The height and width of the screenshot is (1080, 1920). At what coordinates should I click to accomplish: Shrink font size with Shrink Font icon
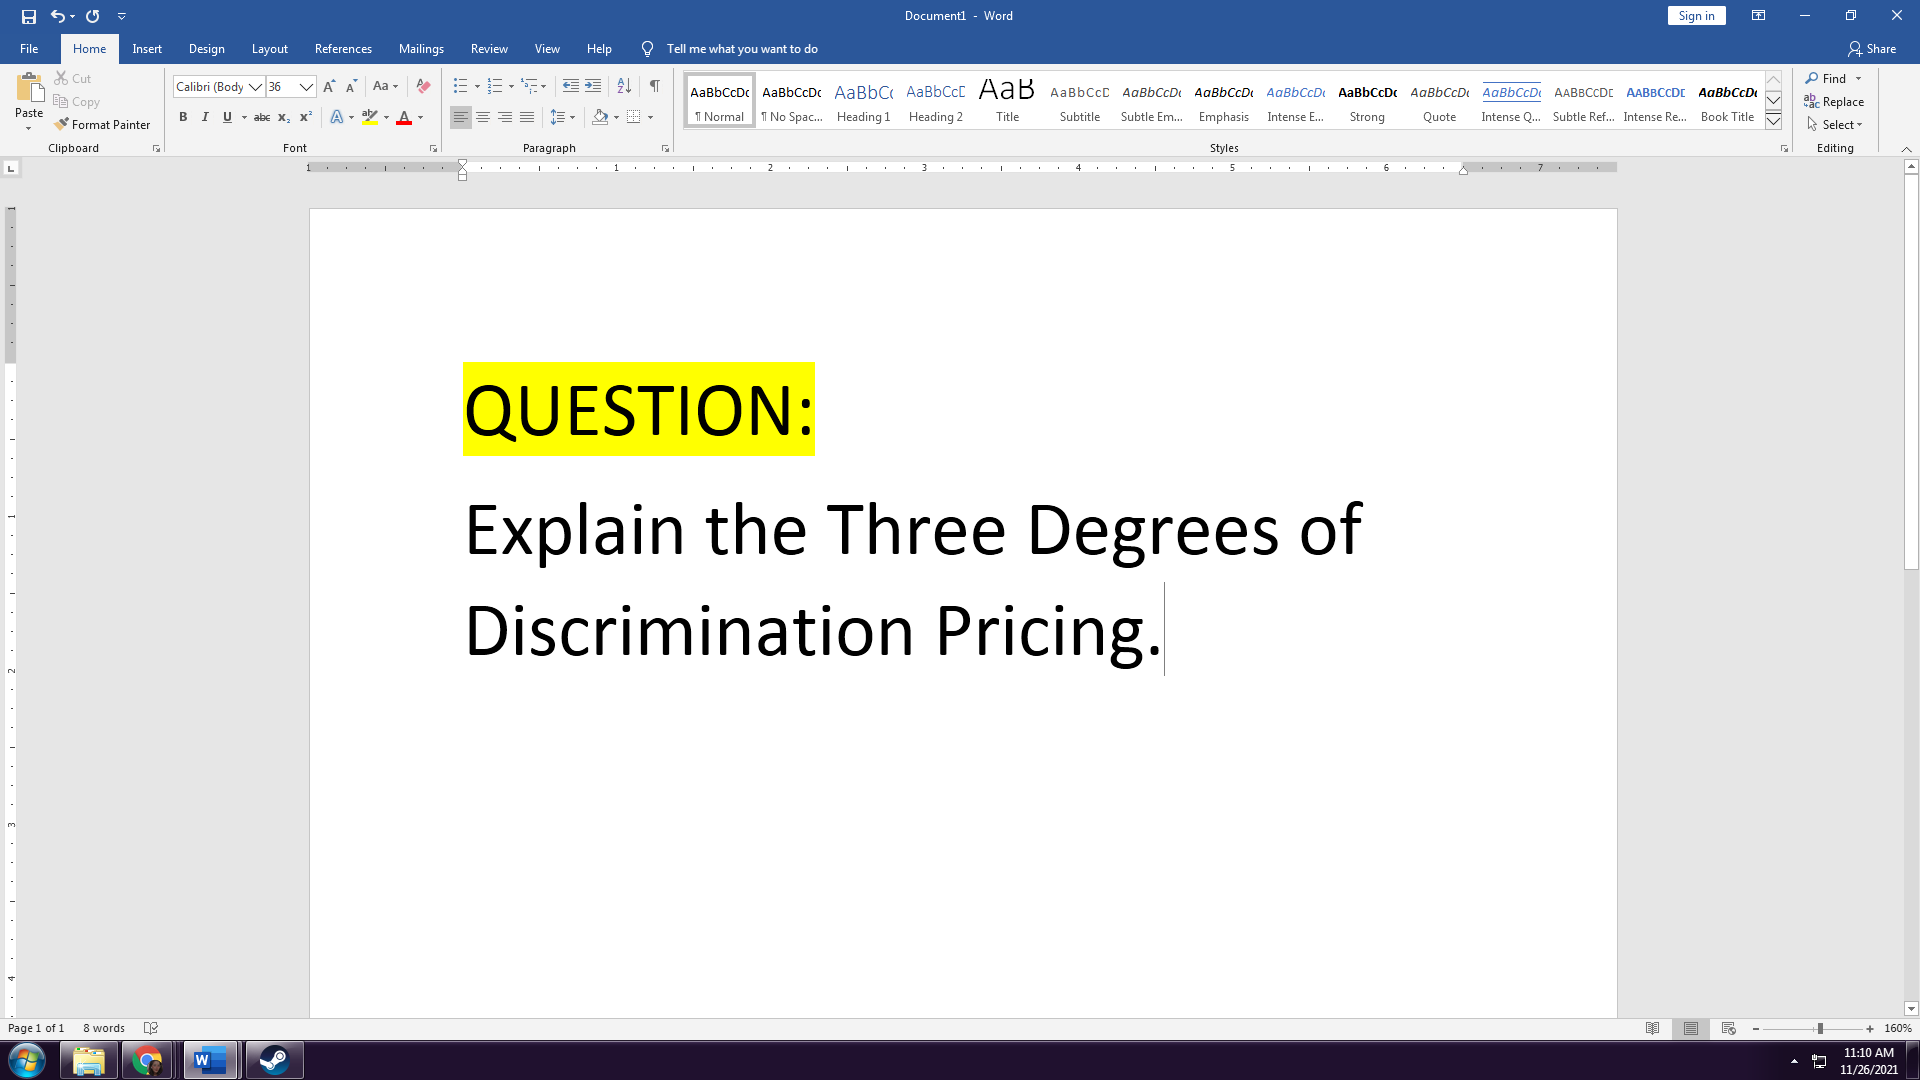351,87
